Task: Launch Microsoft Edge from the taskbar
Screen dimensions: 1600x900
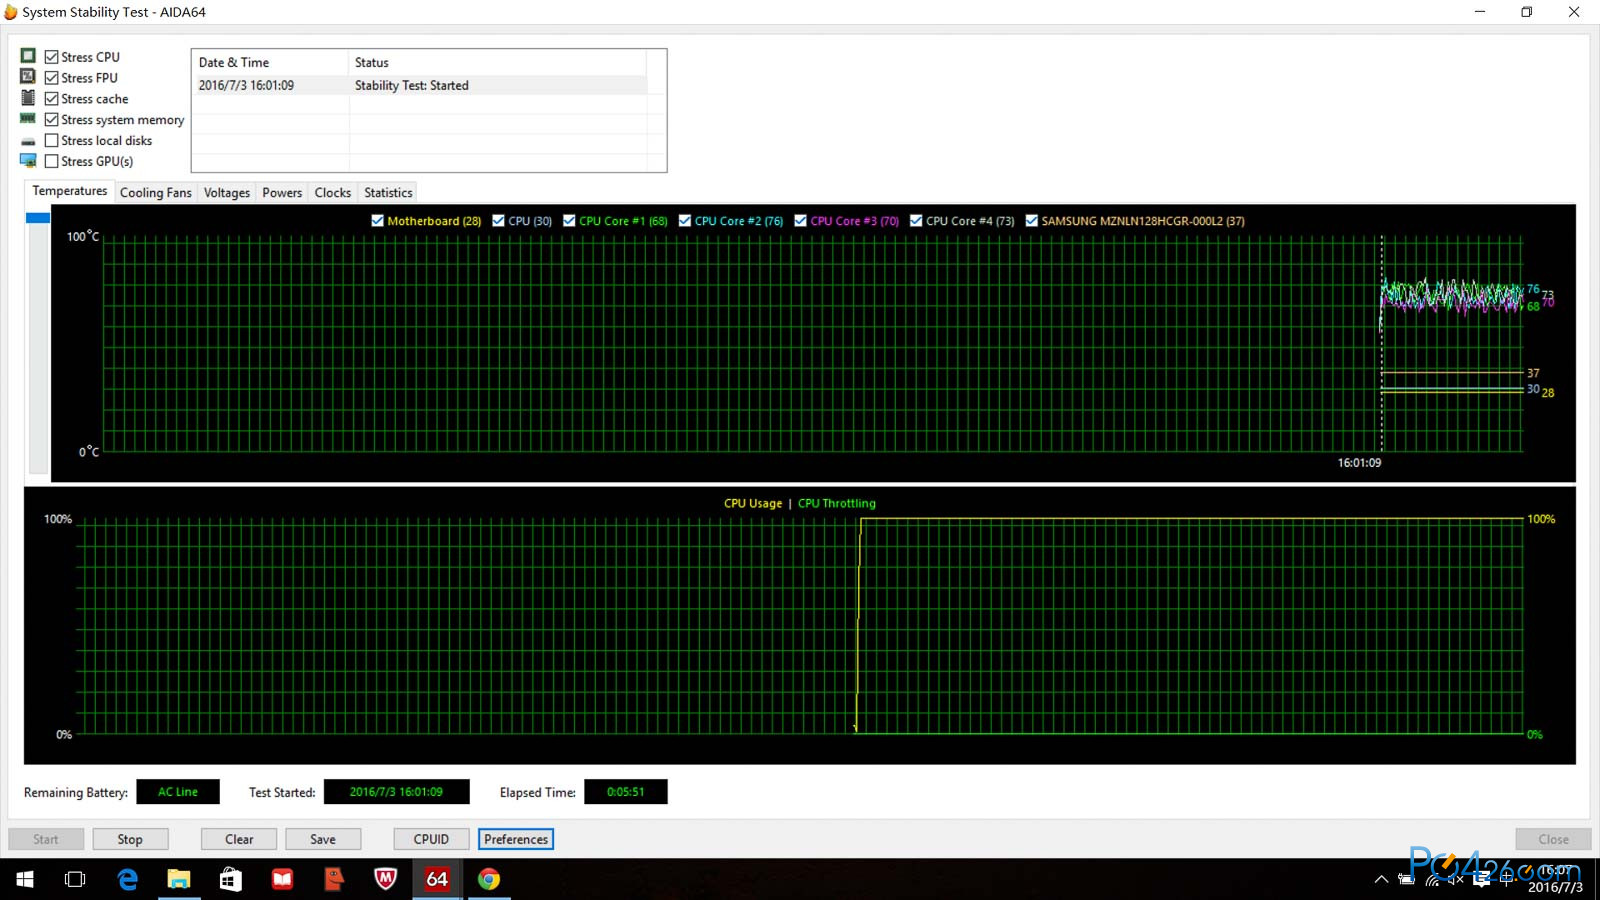Action: pyautogui.click(x=127, y=879)
